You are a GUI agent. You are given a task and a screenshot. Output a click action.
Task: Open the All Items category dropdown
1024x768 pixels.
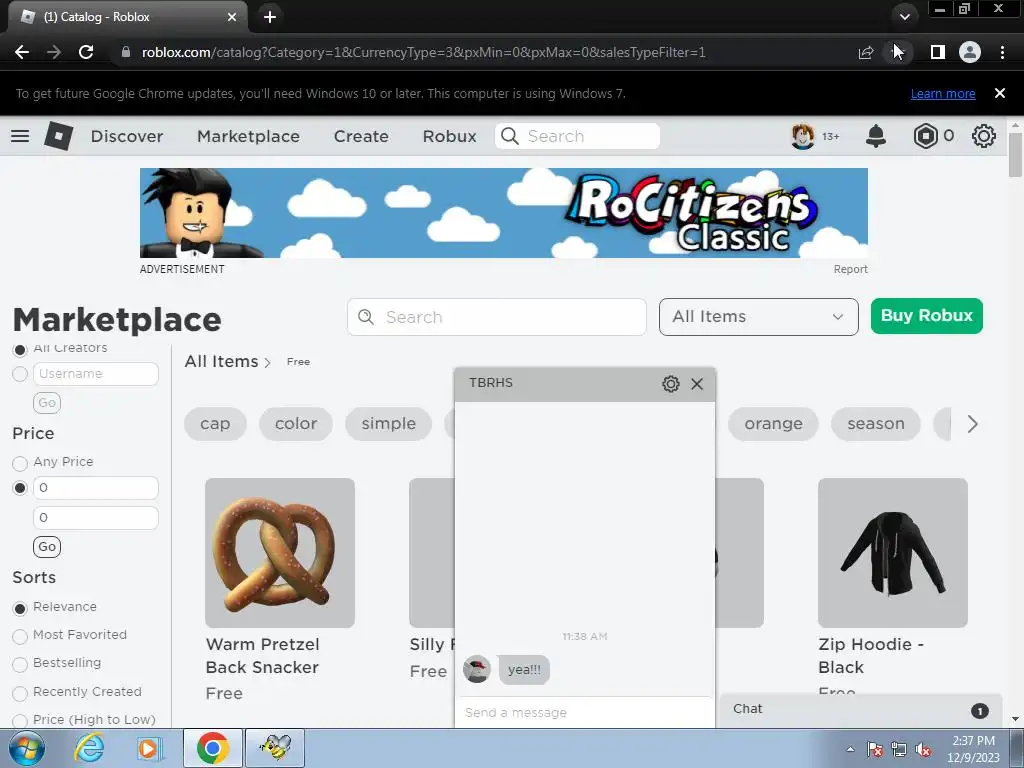[x=758, y=317]
